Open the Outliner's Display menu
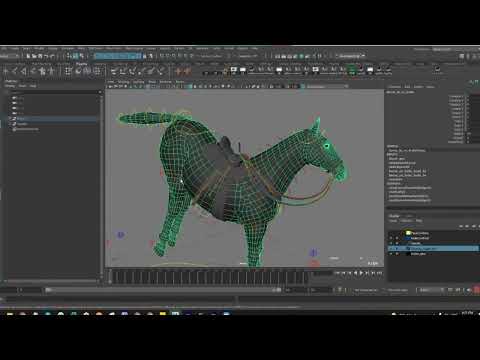The width and height of the screenshot is (480, 360). click(10, 86)
